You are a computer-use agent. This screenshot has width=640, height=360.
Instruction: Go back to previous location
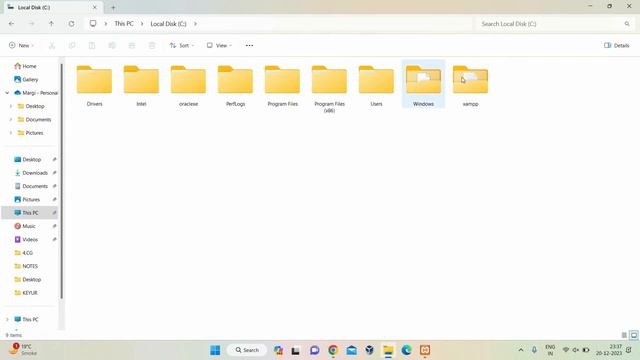[11, 24]
